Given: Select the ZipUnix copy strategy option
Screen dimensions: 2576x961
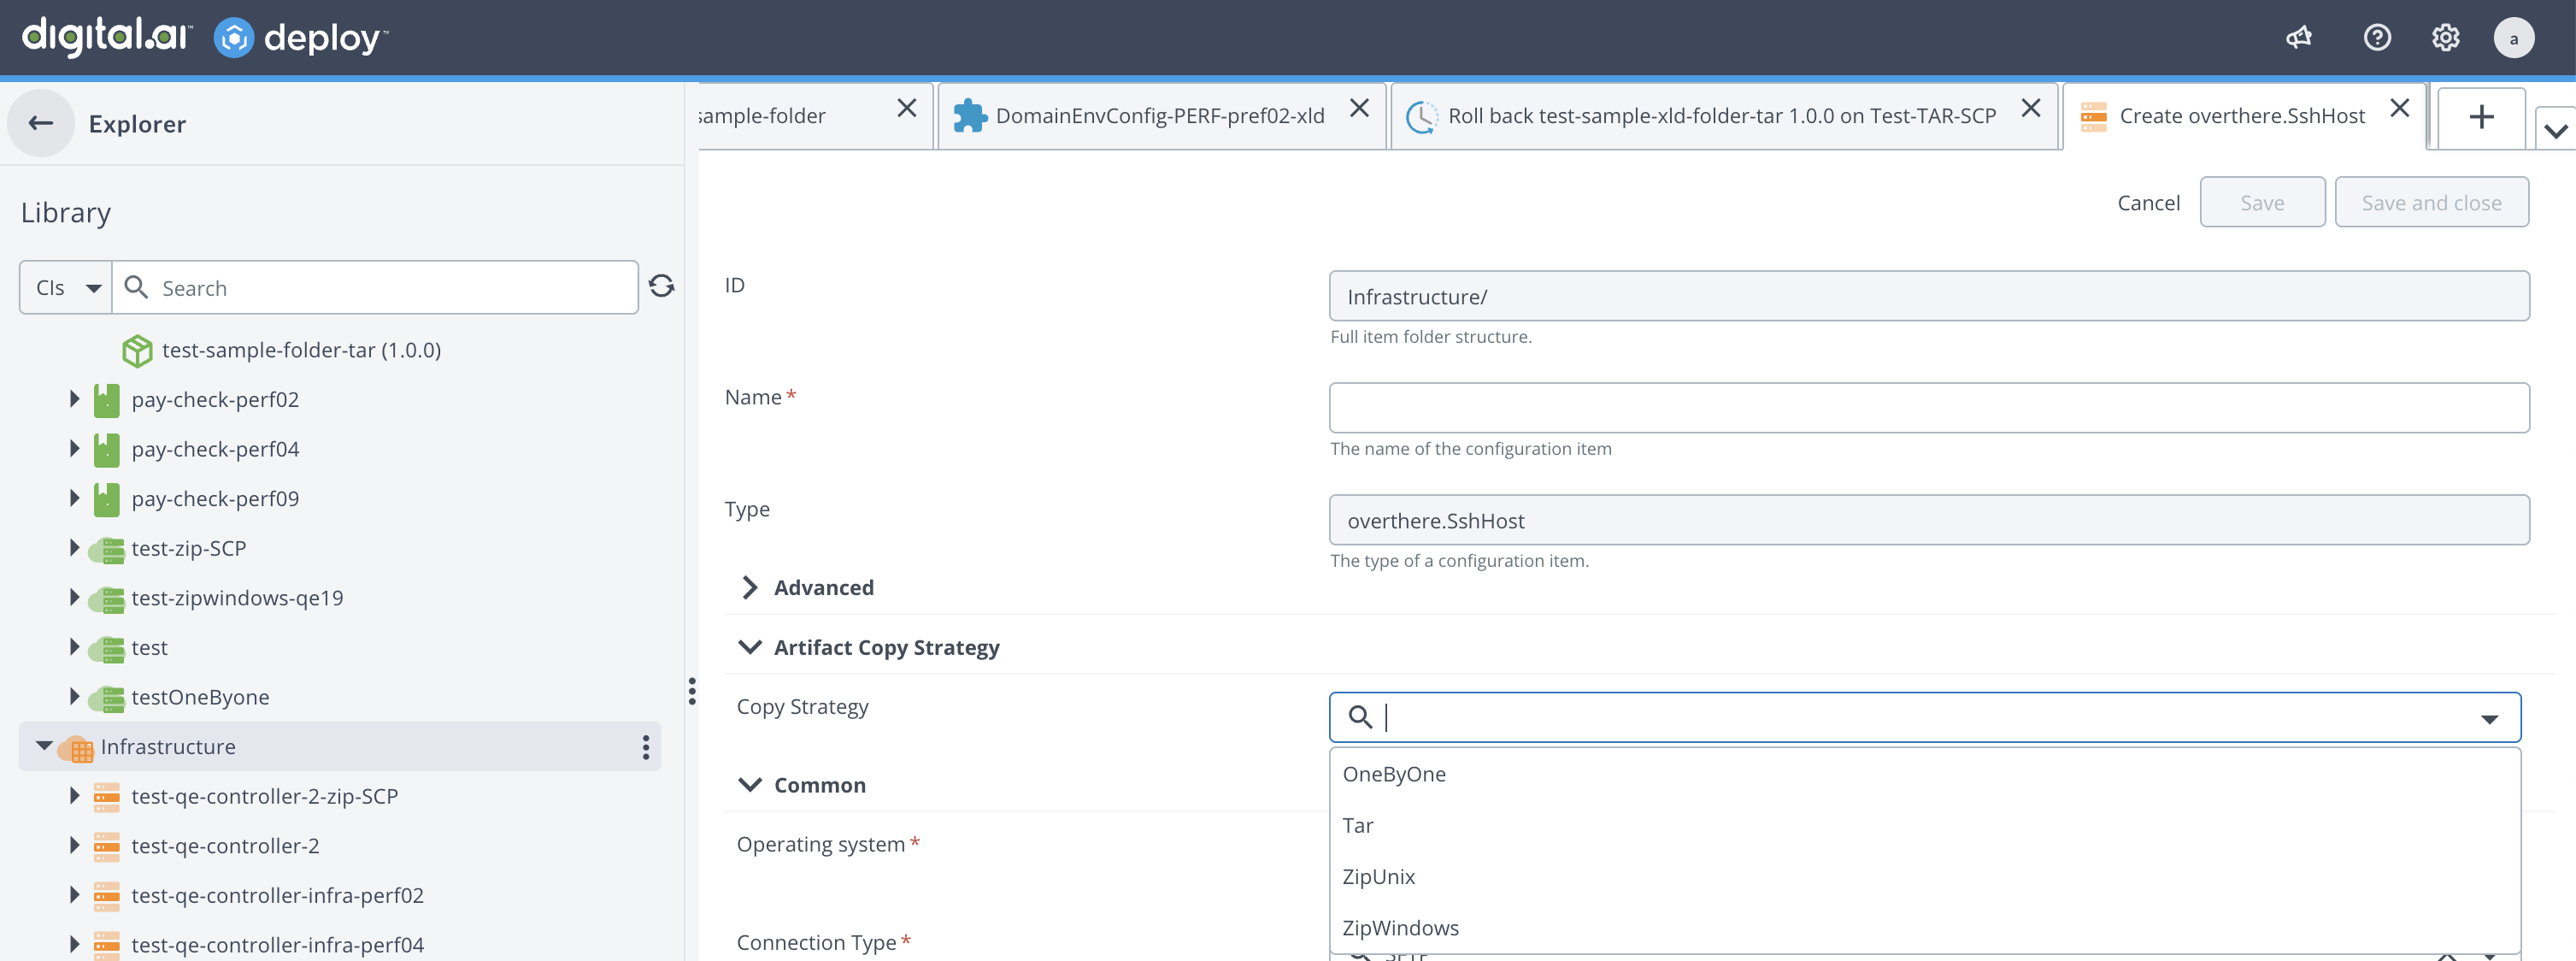Looking at the screenshot, I should tap(1378, 876).
